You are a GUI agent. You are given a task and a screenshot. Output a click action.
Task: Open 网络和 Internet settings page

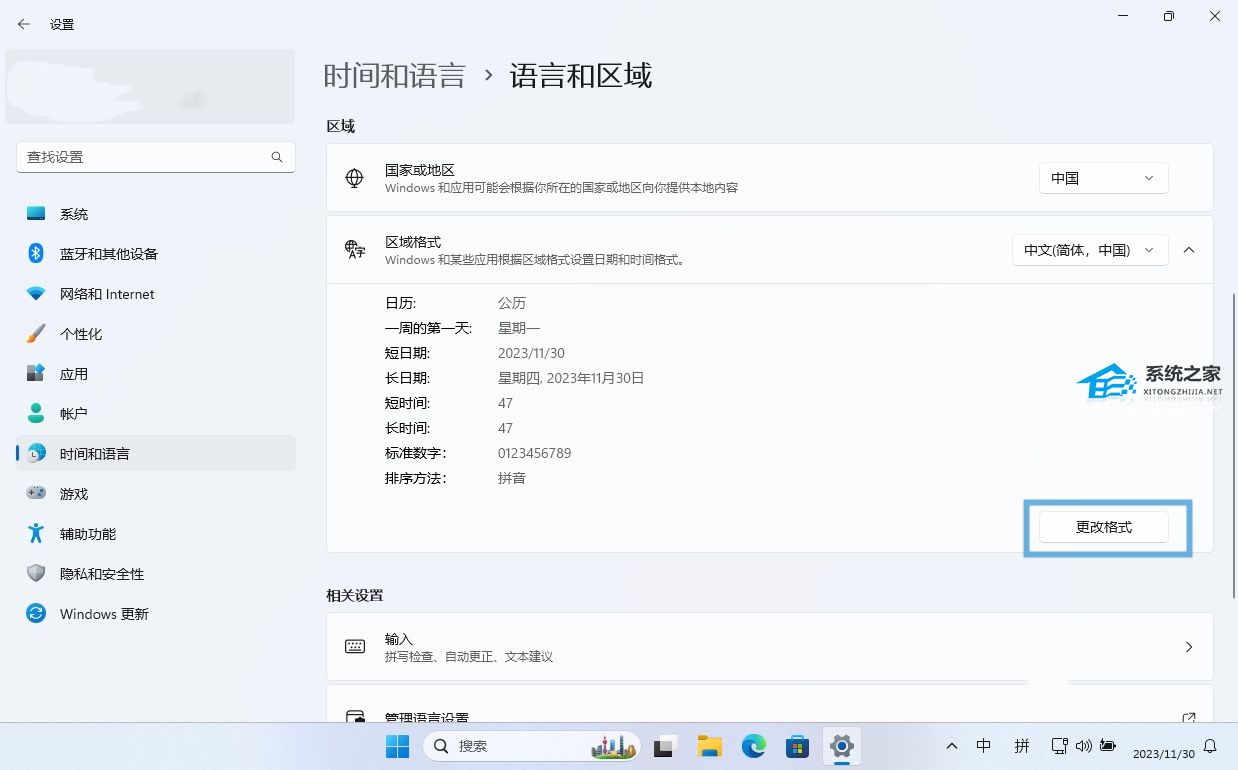[106, 294]
